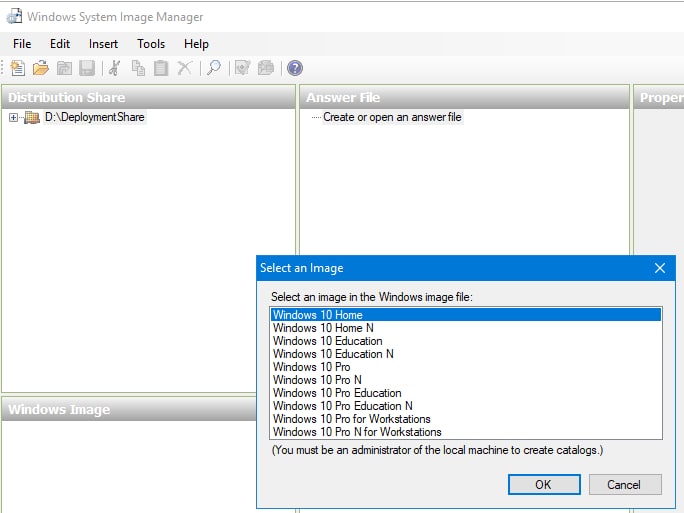684x513 pixels.
Task: Click the Cut scissors icon
Action: click(114, 68)
